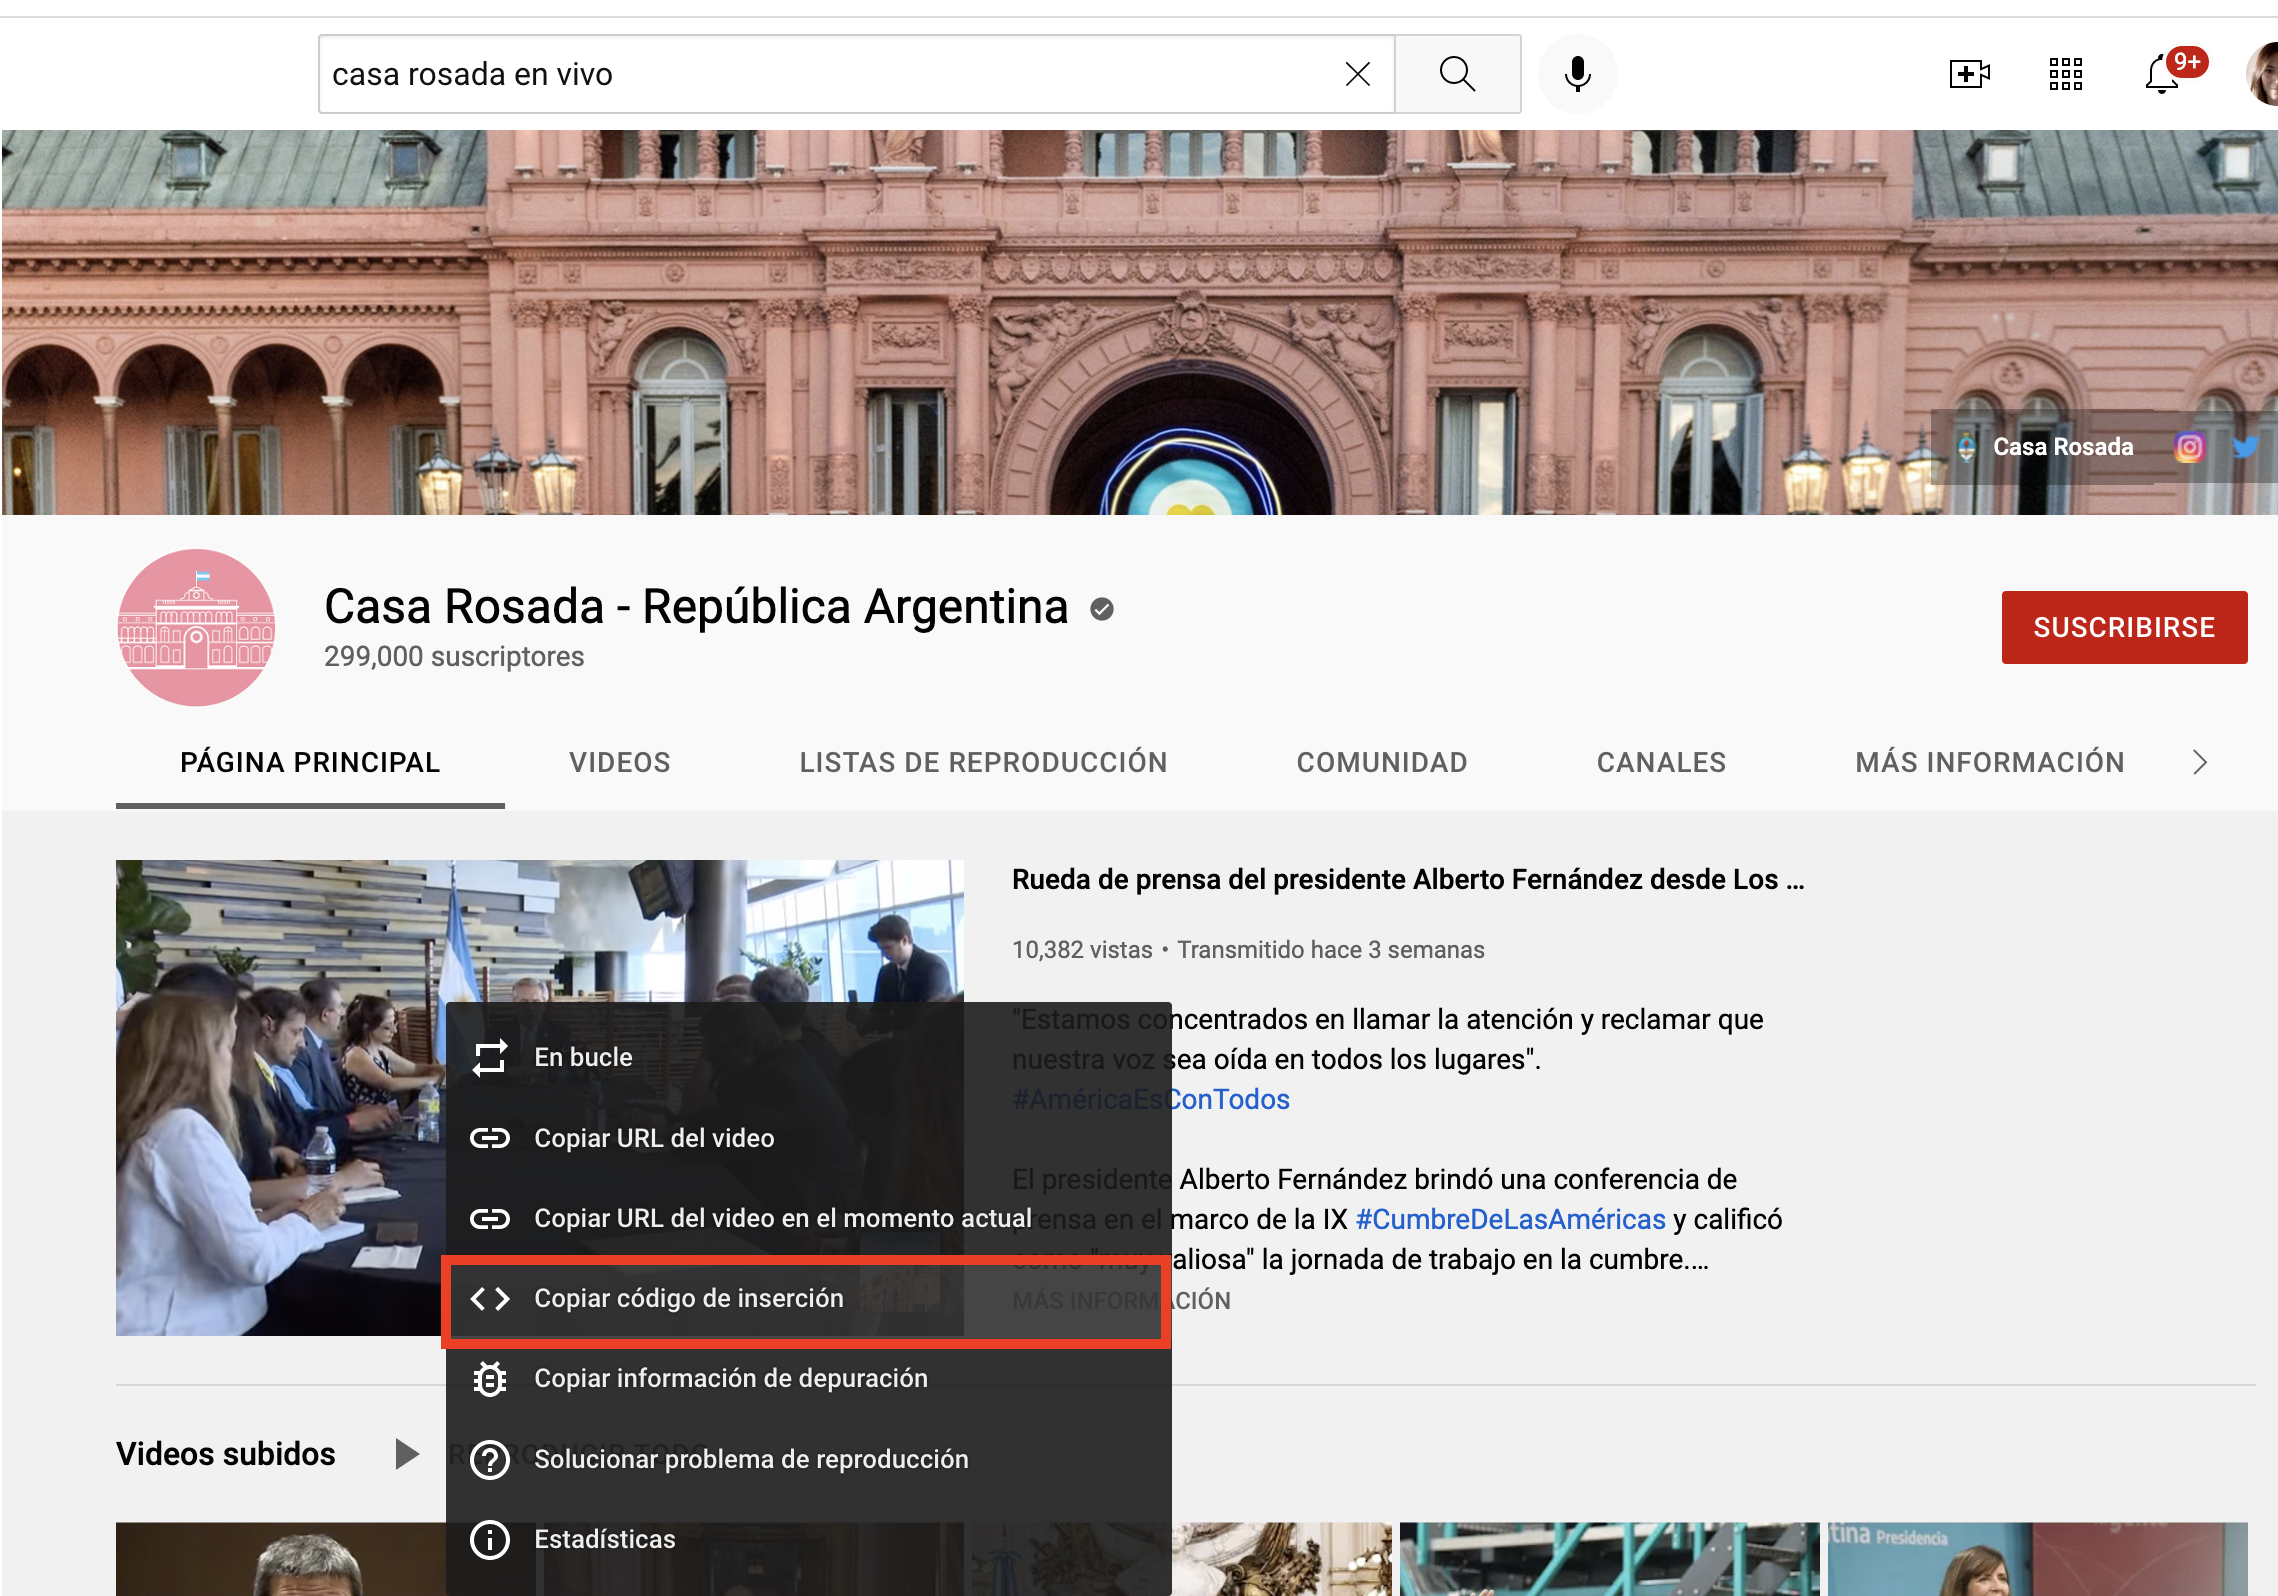Image resolution: width=2278 pixels, height=1596 pixels.
Task: Open the create video camera icon
Action: tap(1969, 74)
